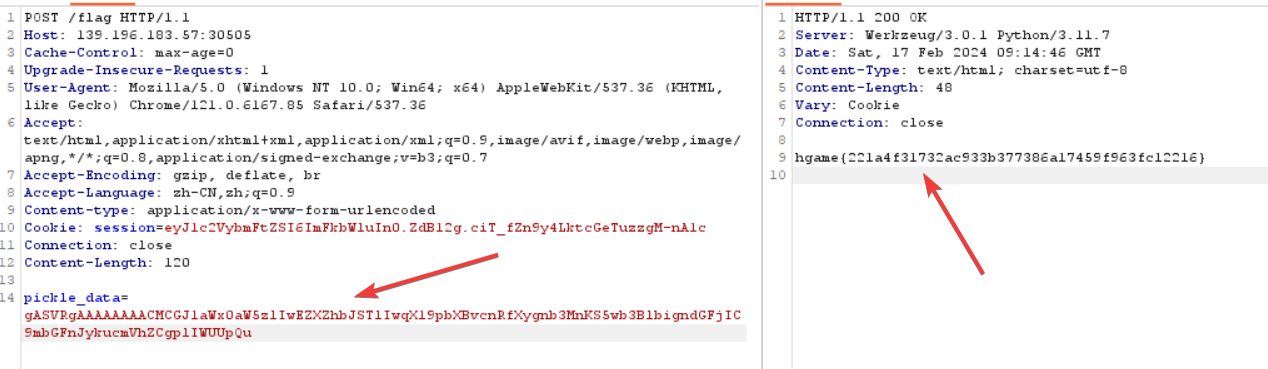This screenshot has width=1268, height=369.
Task: Click line number 9 in response gutter
Action: (x=782, y=158)
